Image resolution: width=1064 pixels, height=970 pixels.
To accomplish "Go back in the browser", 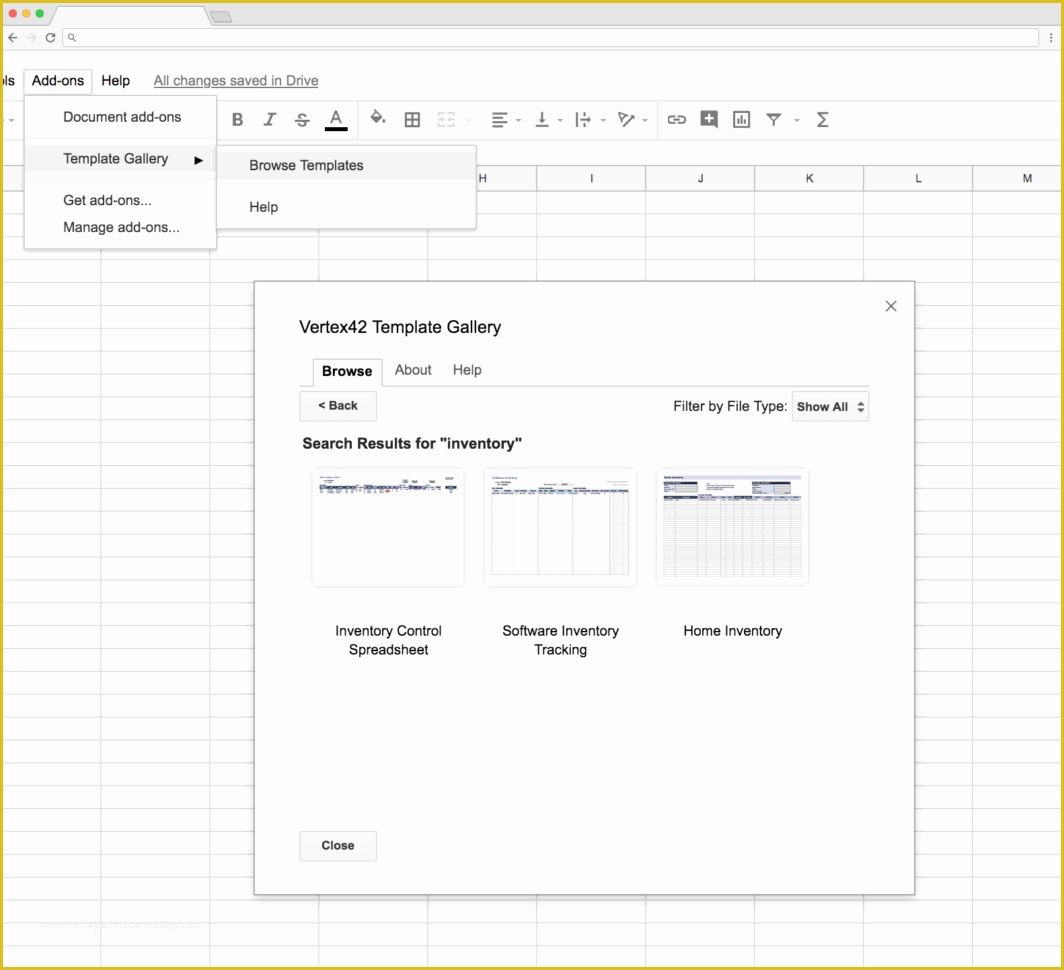I will pyautogui.click(x=13, y=37).
